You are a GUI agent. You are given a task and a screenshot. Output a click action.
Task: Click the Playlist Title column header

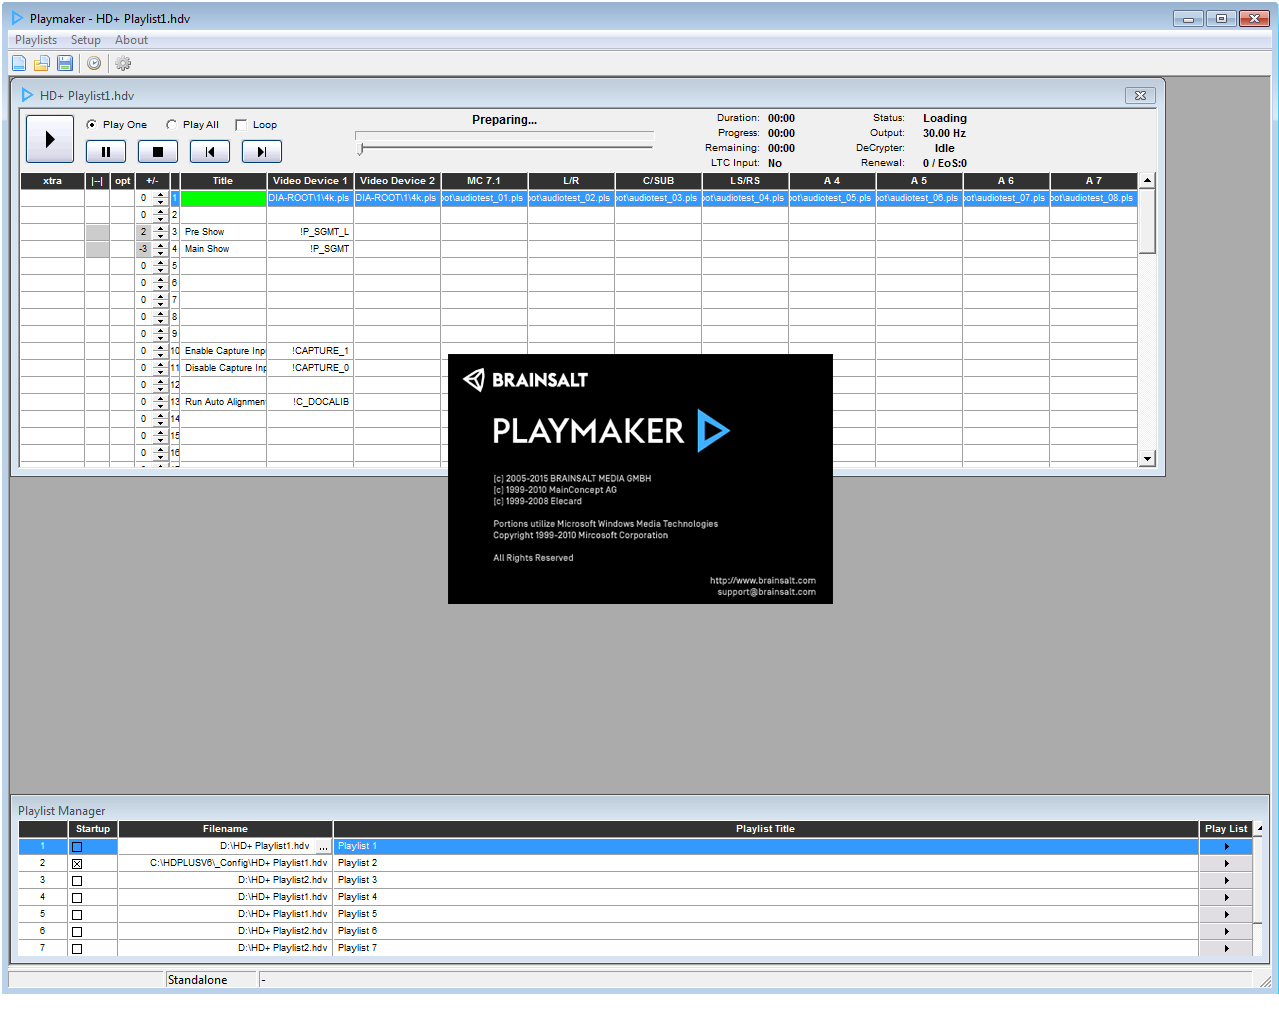coord(765,829)
